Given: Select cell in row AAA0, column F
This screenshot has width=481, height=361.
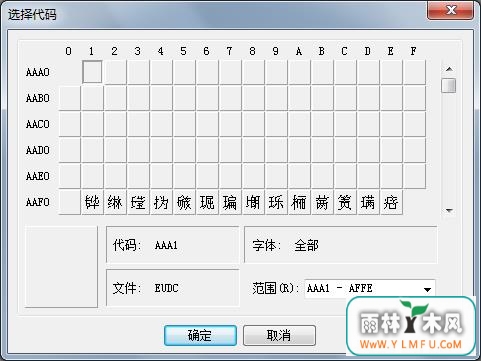Looking at the screenshot, I should [x=414, y=72].
